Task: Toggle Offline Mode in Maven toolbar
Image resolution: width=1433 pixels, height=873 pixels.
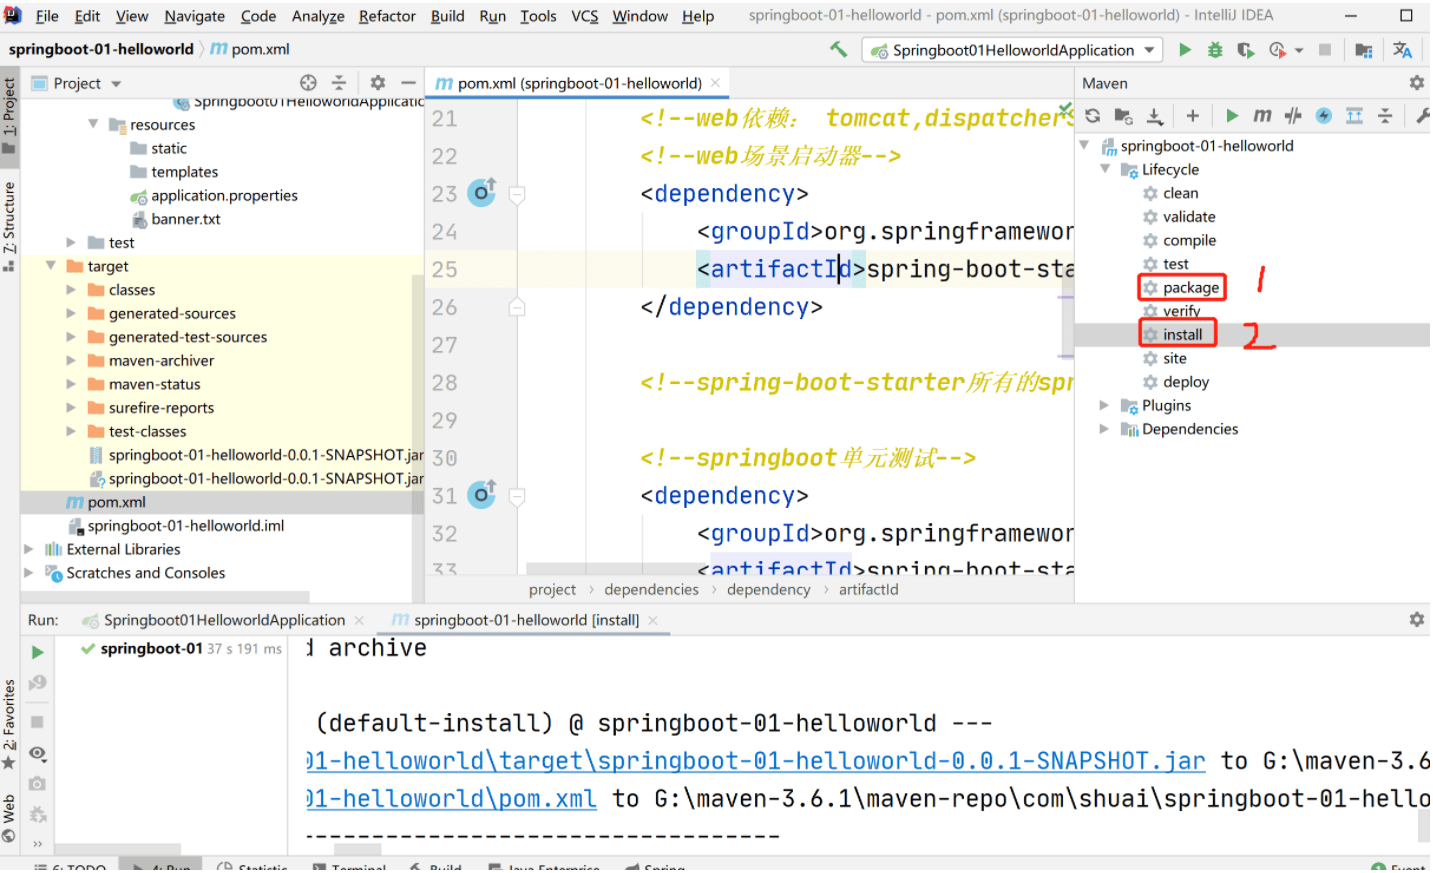Action: 1293,116
